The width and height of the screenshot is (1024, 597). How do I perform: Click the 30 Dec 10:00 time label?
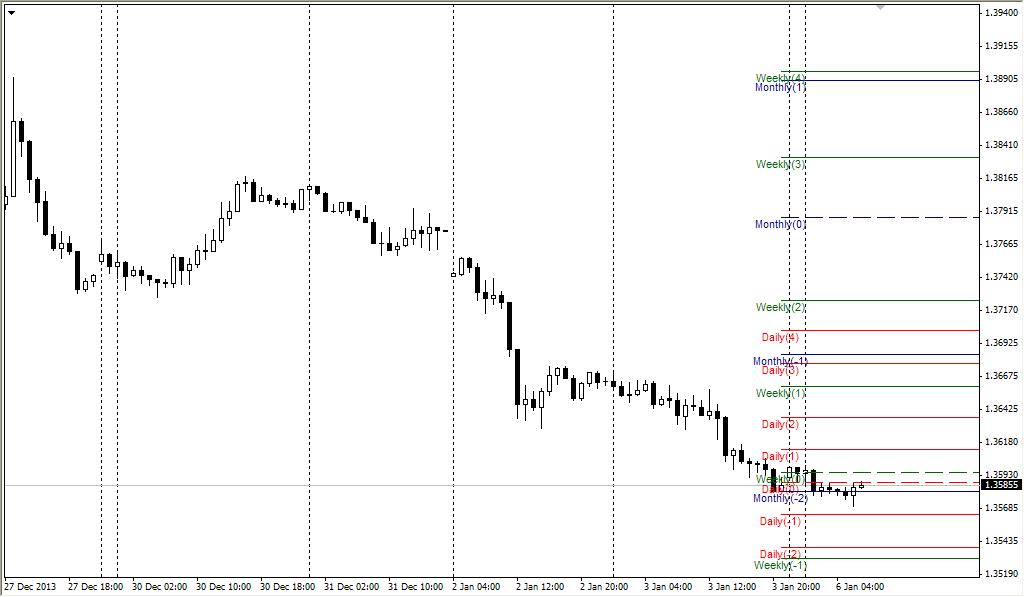(223, 587)
